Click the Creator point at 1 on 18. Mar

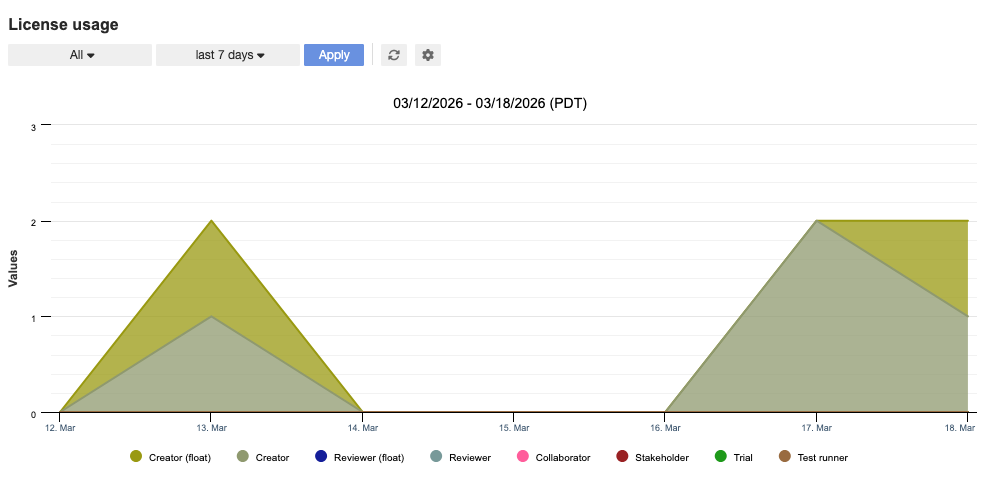(967, 317)
